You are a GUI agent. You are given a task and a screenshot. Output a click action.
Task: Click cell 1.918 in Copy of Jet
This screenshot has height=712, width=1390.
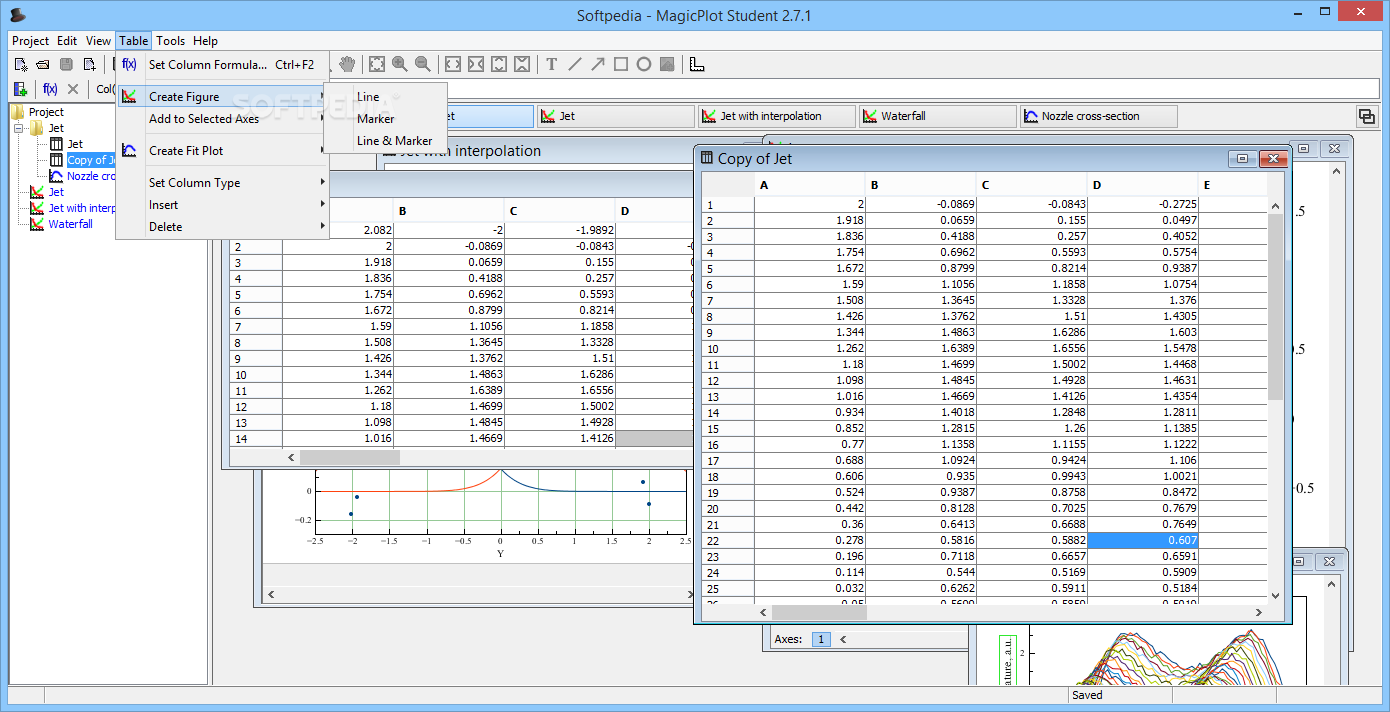pos(810,220)
